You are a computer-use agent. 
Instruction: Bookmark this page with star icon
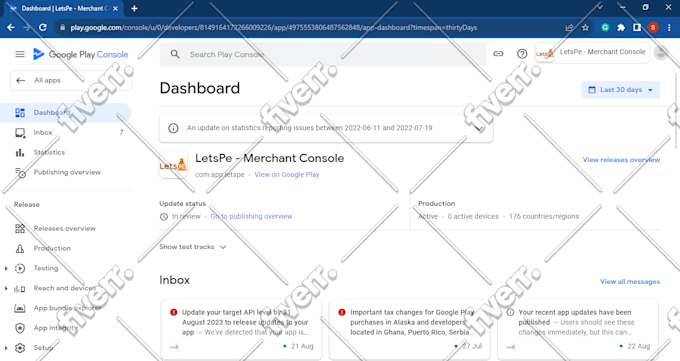pos(585,27)
